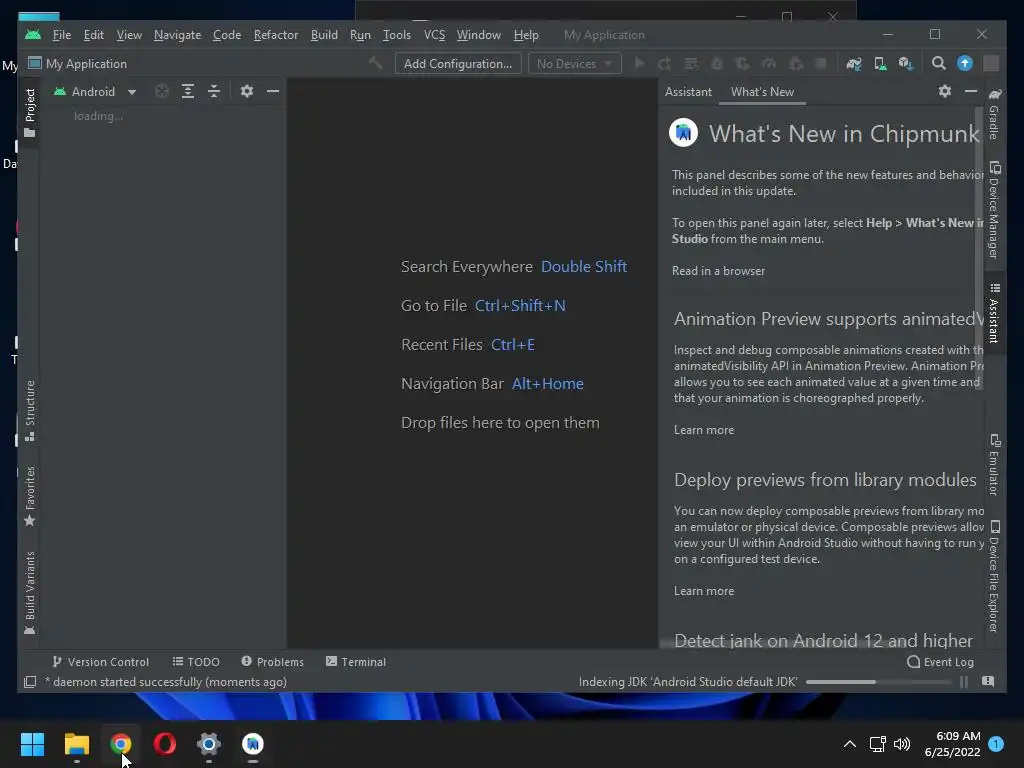Click Learn more under Animation Preview

point(704,430)
